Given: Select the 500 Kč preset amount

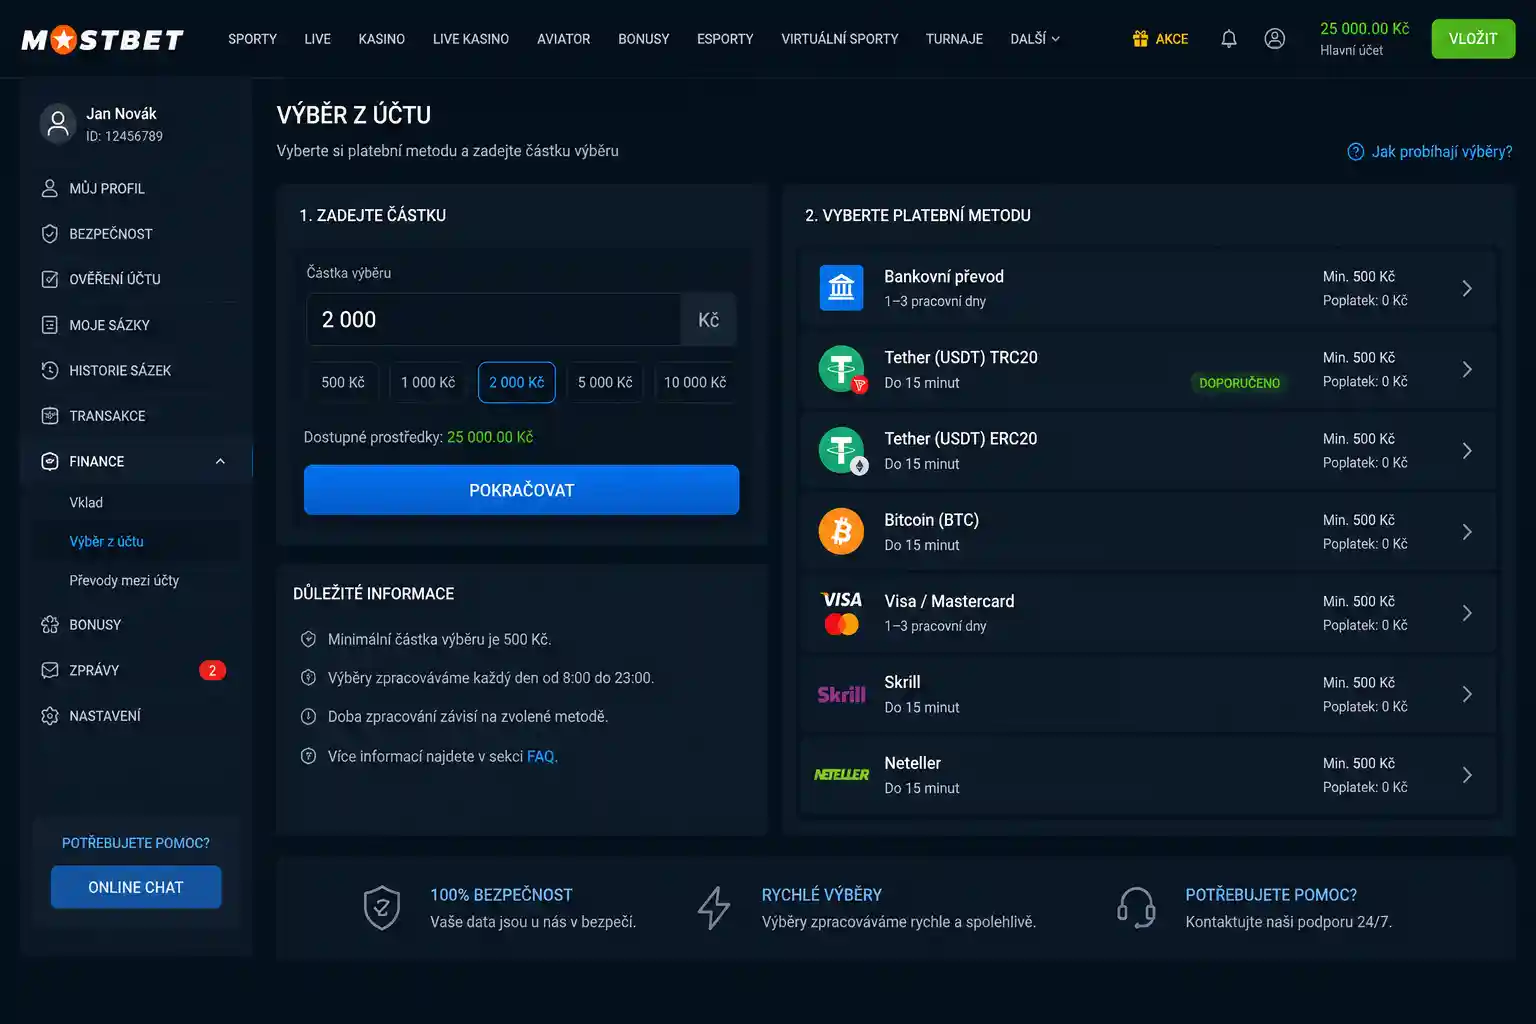Looking at the screenshot, I should [x=343, y=382].
